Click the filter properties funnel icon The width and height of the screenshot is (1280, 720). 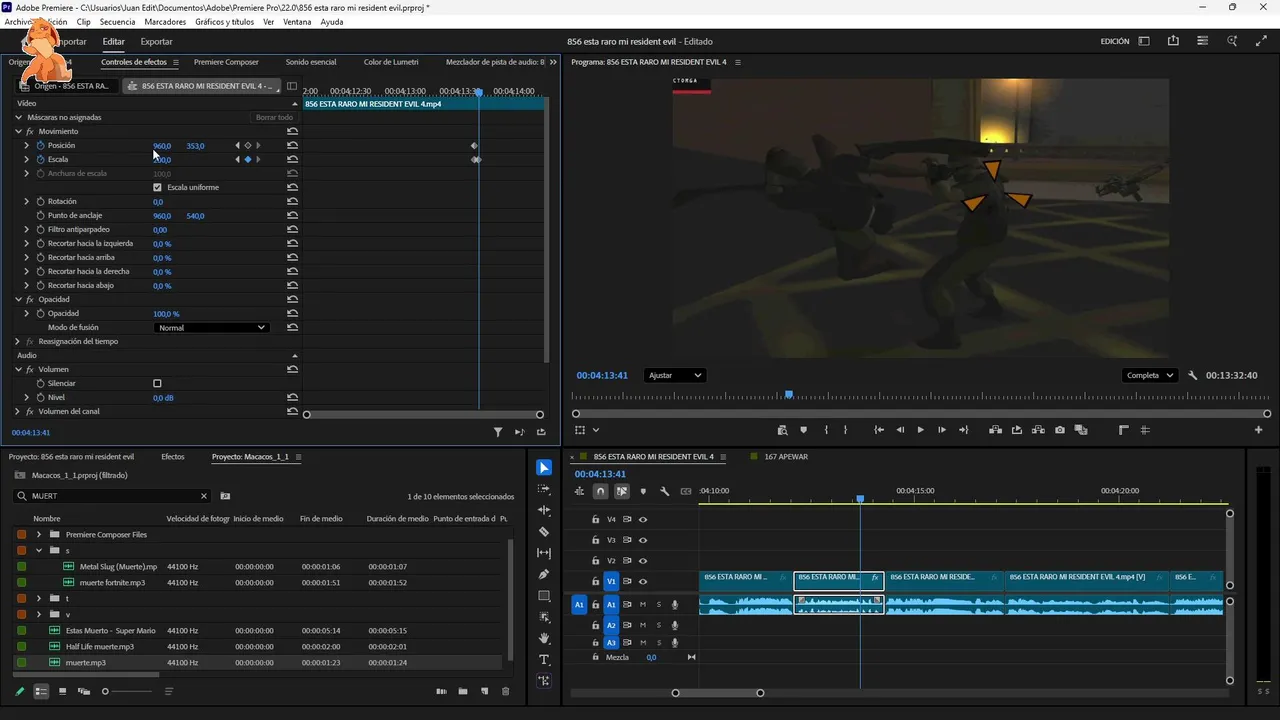pyautogui.click(x=498, y=432)
